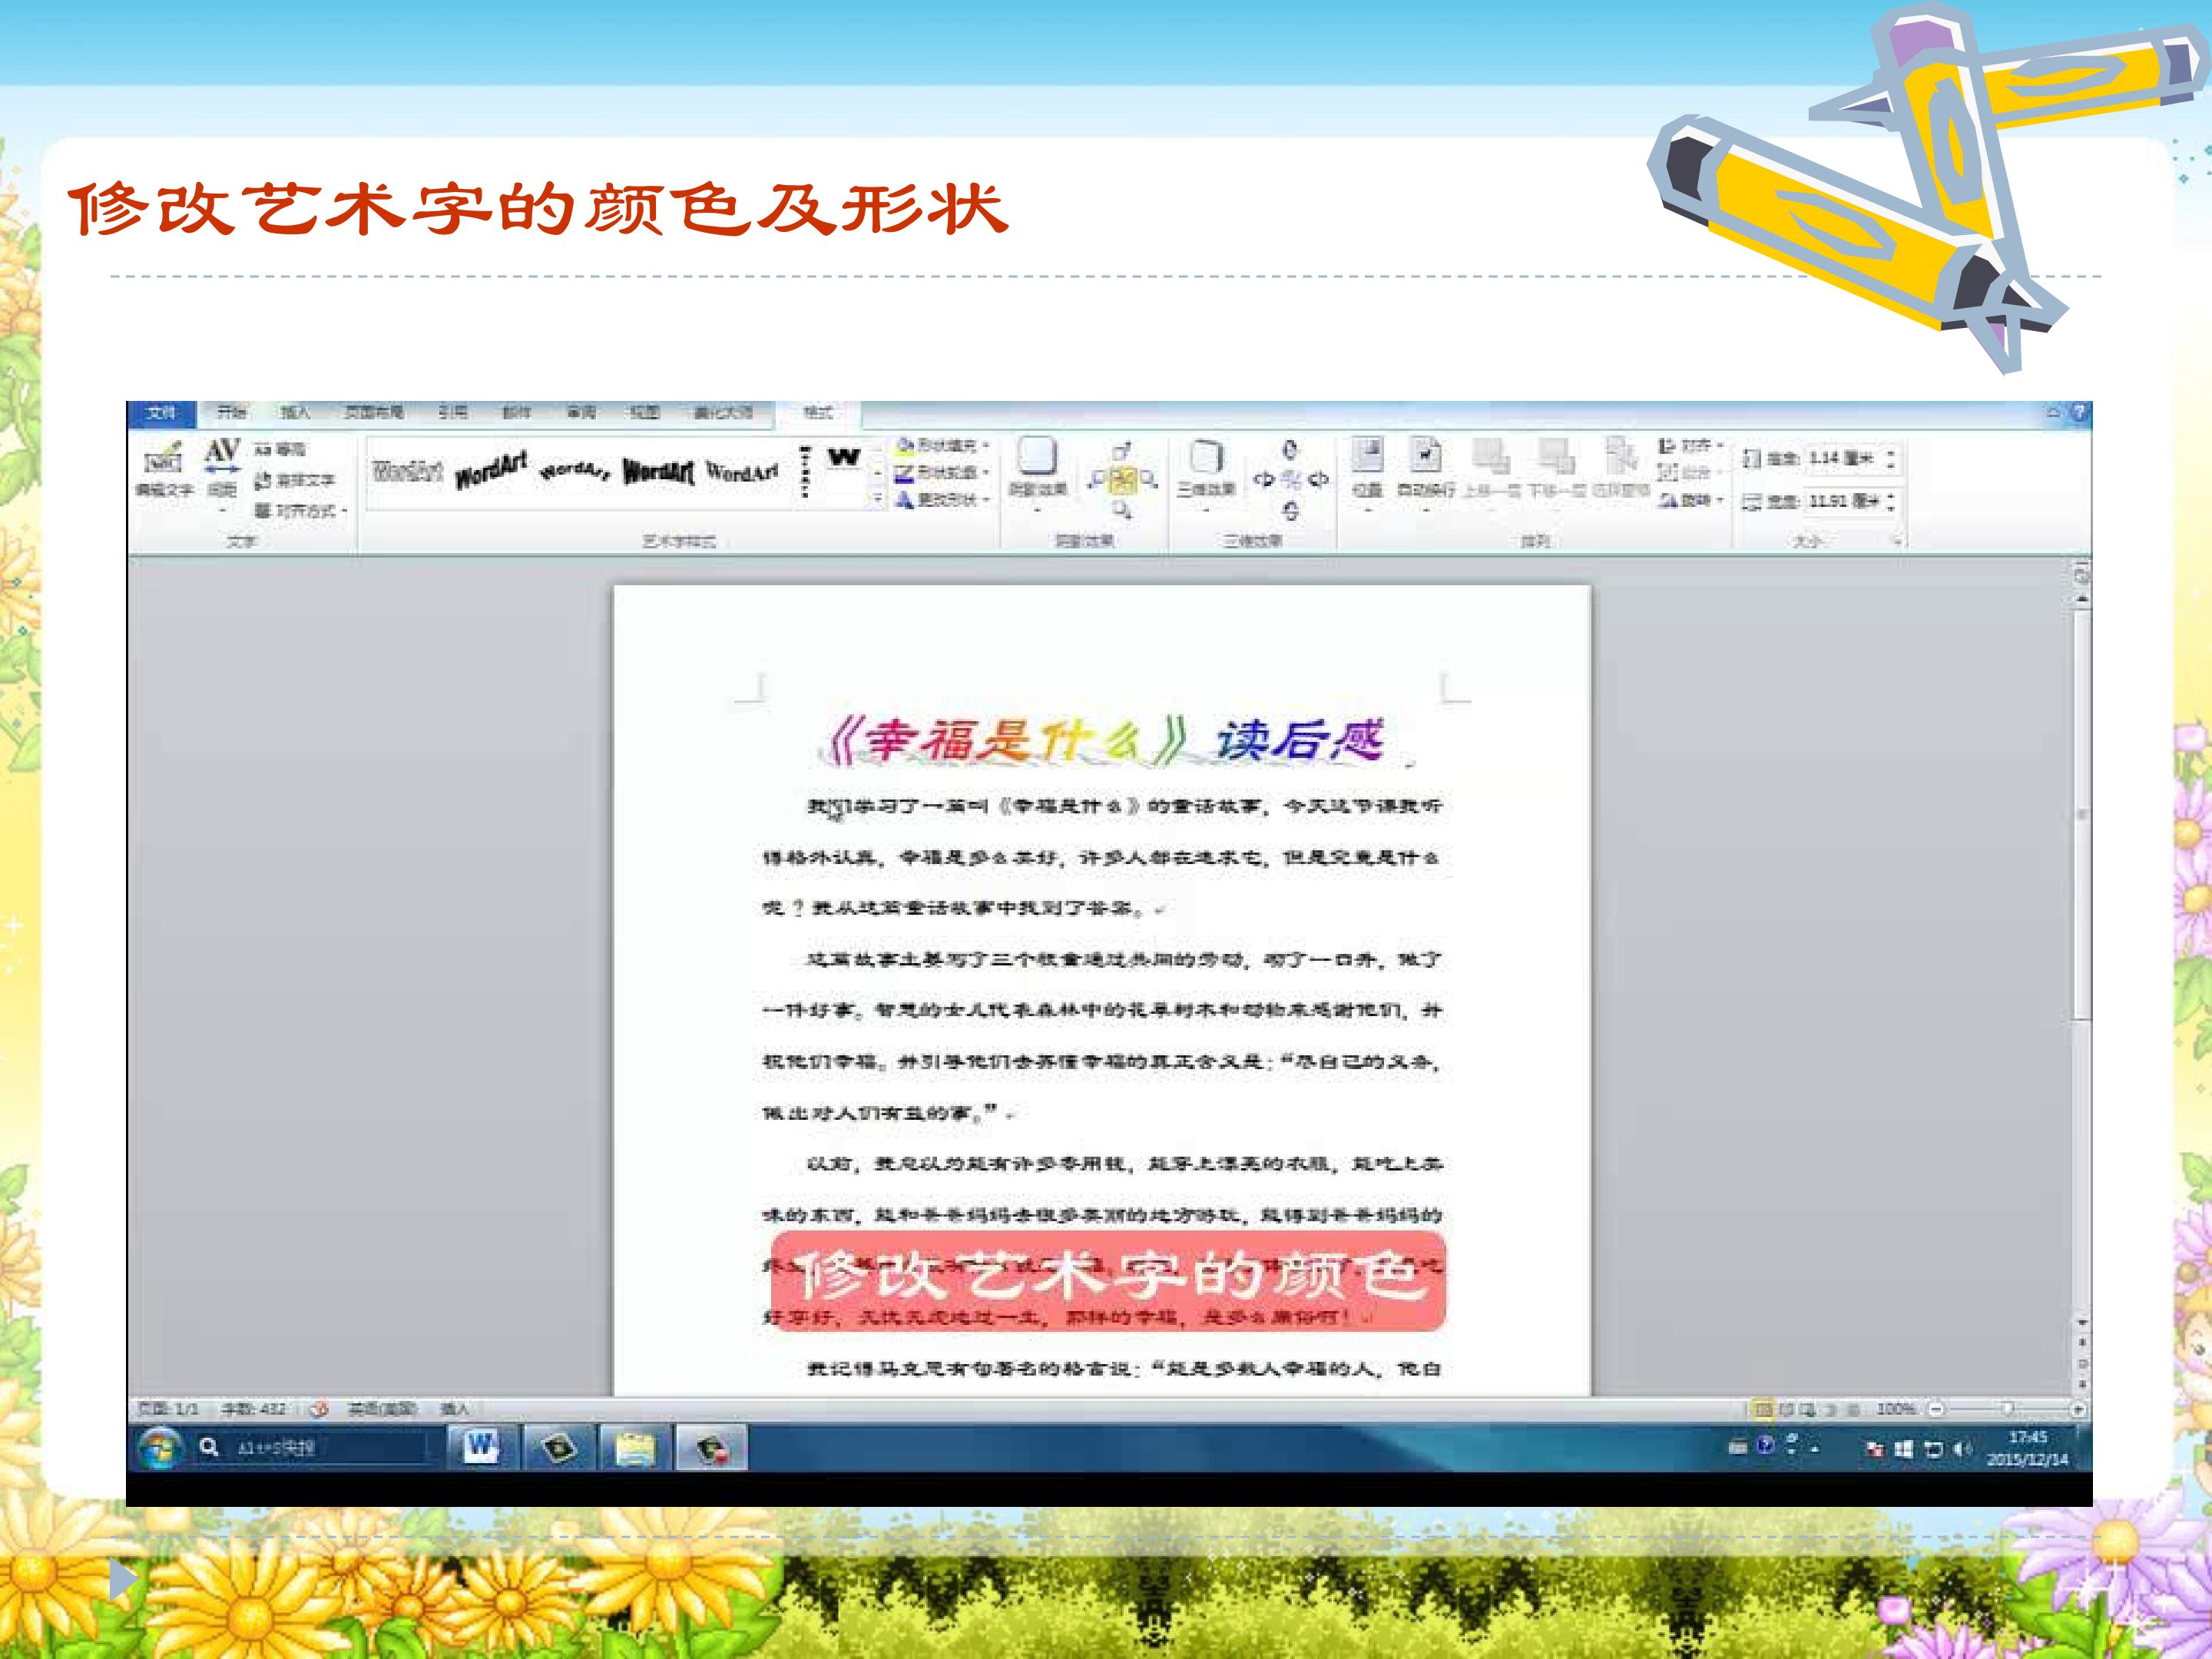Screen dimensions: 2212x1659
Task: Click the Help question mark icon
Action: (x=2081, y=412)
